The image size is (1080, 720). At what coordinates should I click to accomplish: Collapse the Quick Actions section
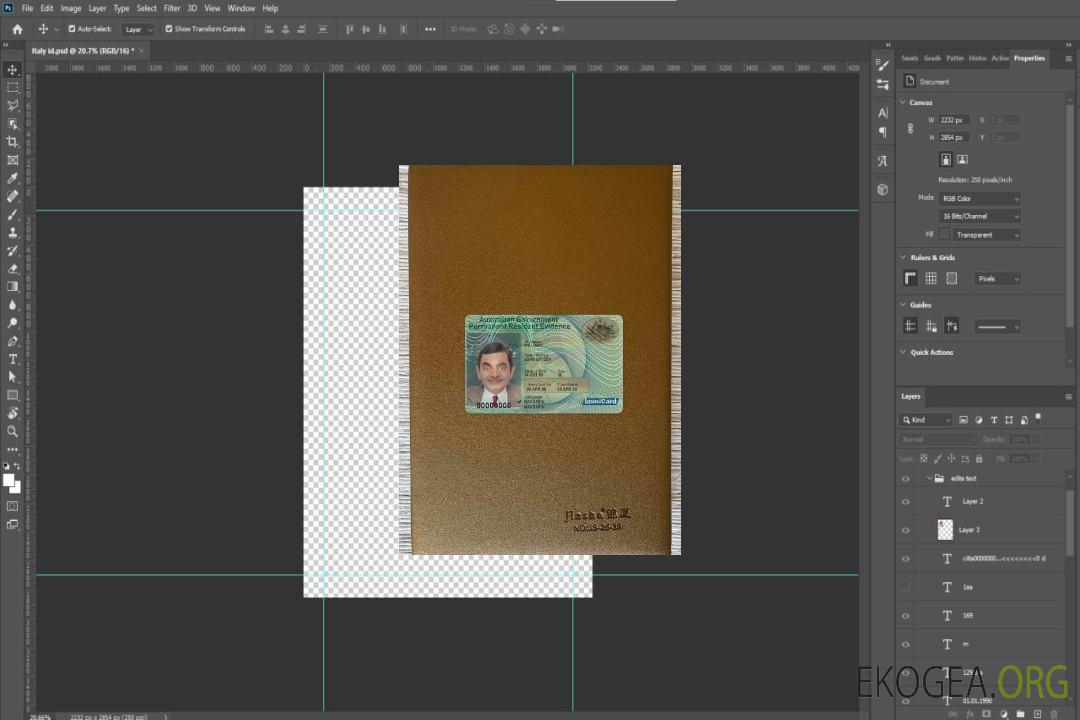(x=904, y=352)
